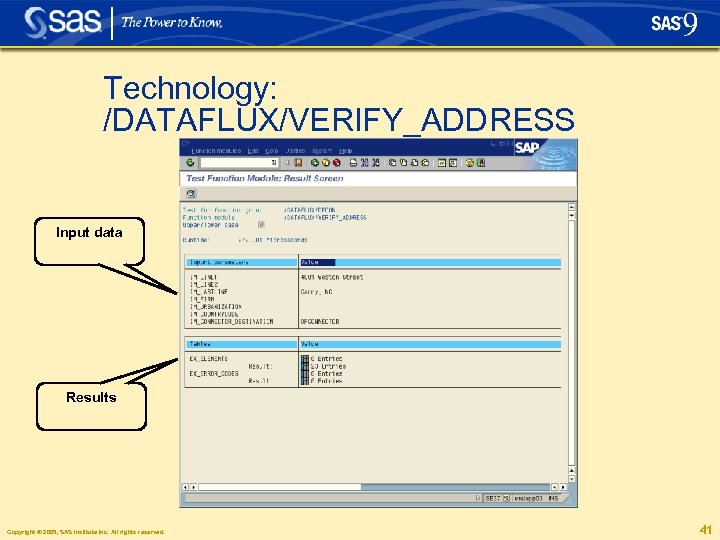
Task: Click the highlighted Value header of Import parameters
Action: pos(318,262)
